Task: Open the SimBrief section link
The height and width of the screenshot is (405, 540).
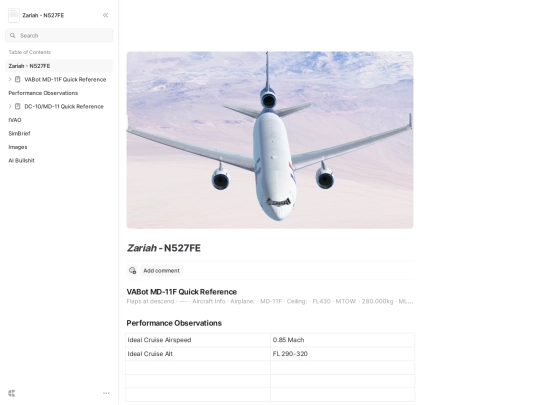Action: [19, 133]
